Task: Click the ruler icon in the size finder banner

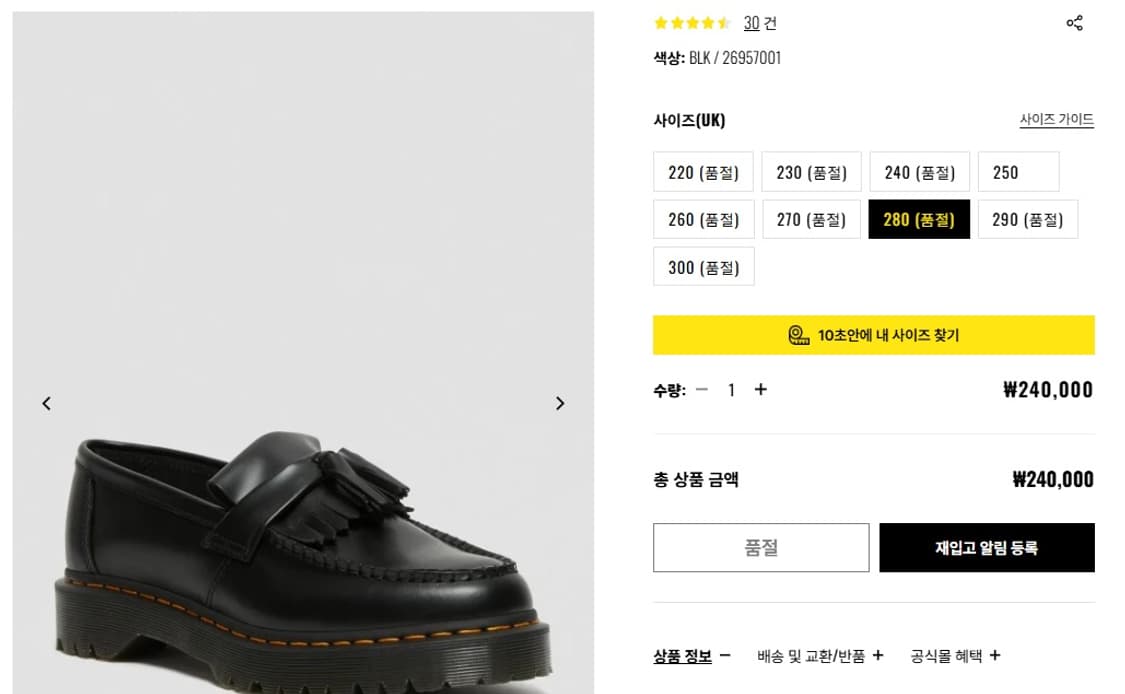Action: pyautogui.click(x=797, y=336)
